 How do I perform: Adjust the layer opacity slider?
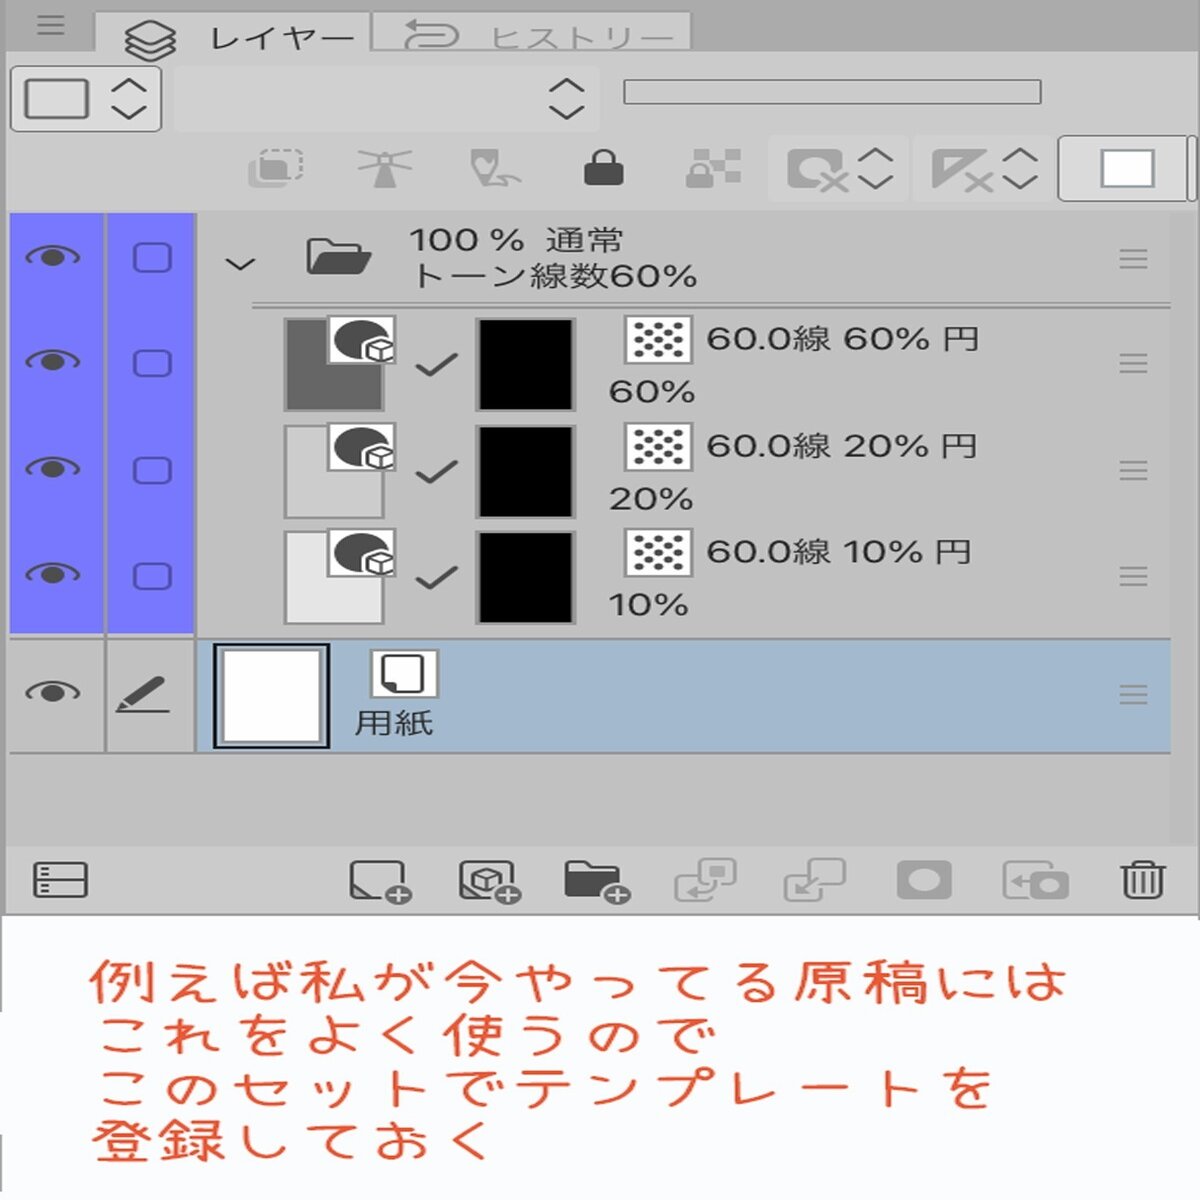(x=832, y=93)
